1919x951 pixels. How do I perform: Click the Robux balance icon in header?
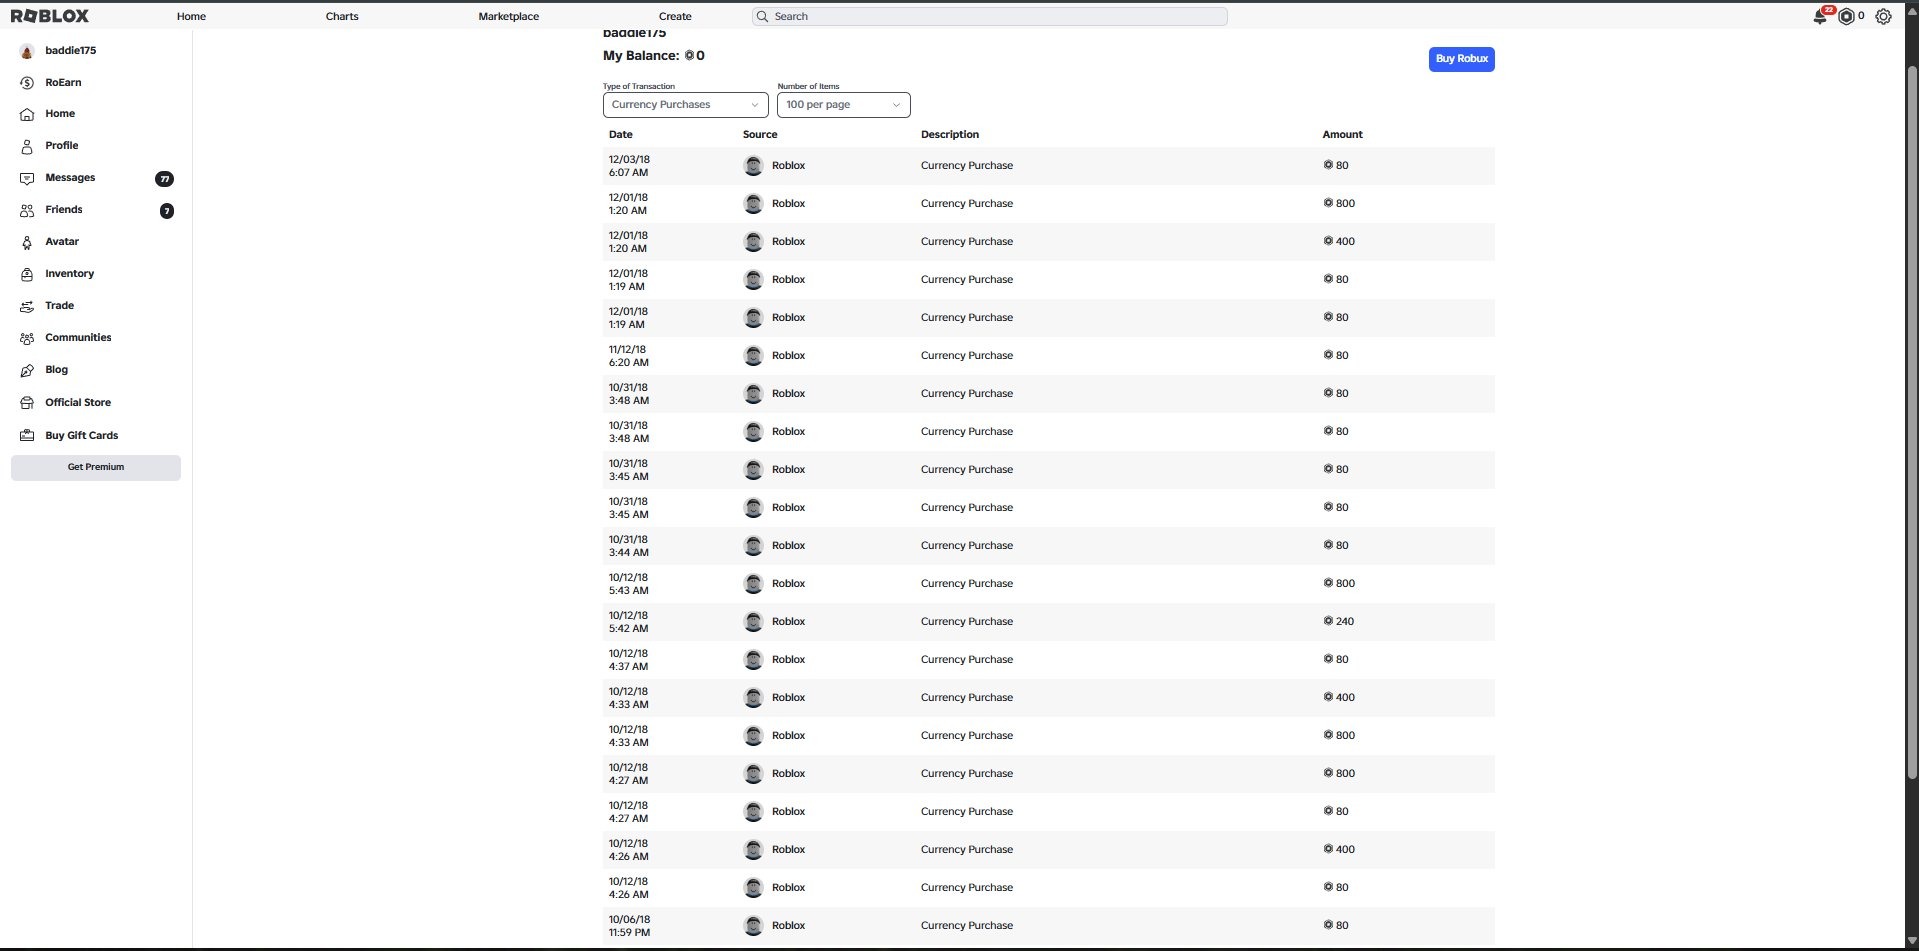(x=1846, y=16)
